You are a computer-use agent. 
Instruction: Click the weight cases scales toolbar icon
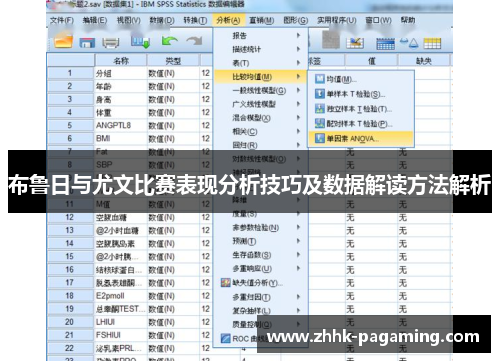tap(409, 43)
